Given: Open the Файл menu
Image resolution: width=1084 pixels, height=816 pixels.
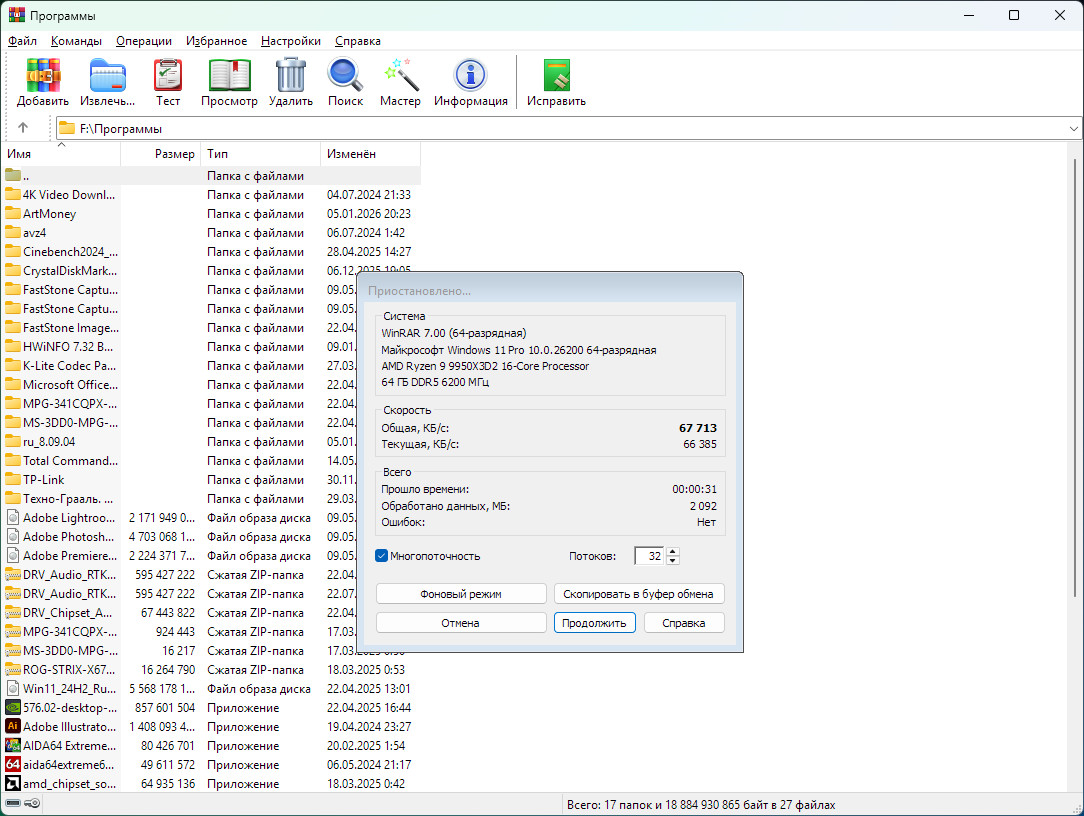Looking at the screenshot, I should tap(22, 41).
